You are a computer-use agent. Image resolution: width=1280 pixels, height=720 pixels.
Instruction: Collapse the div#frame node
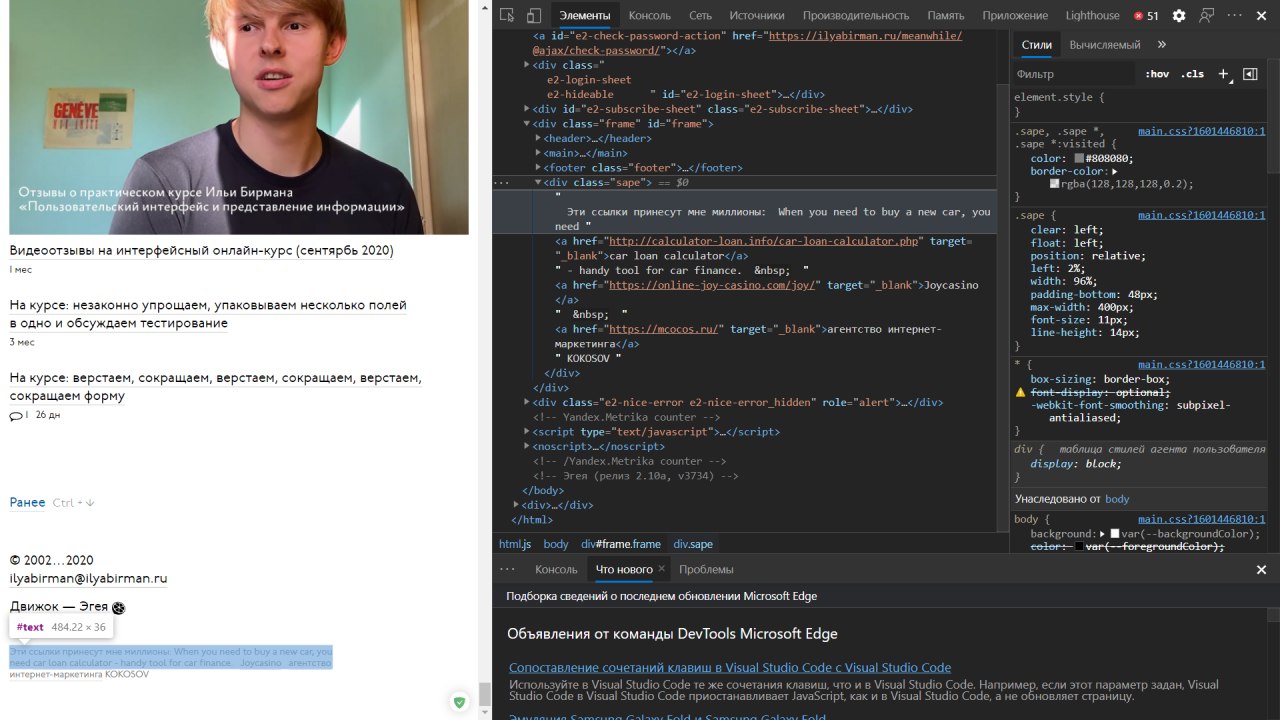coord(527,124)
